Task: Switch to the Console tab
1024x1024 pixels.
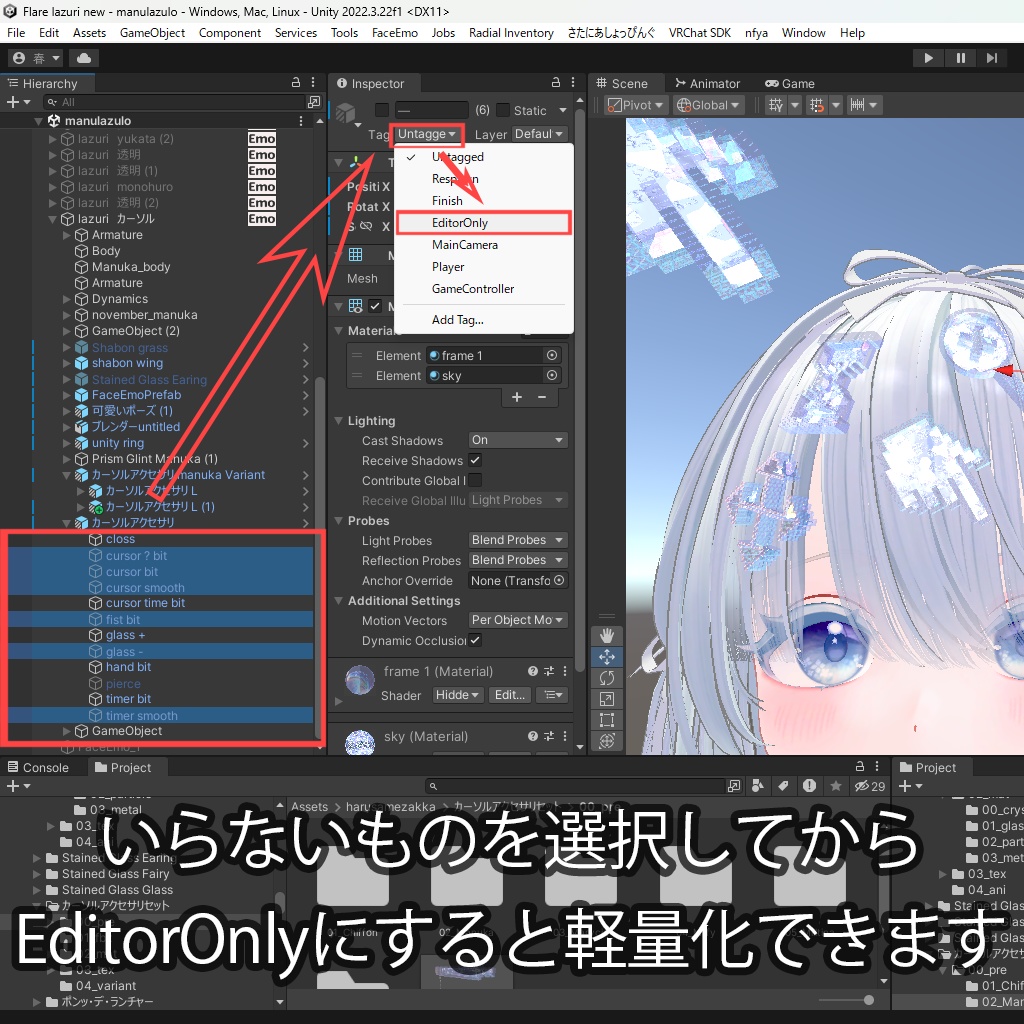Action: click(x=38, y=767)
